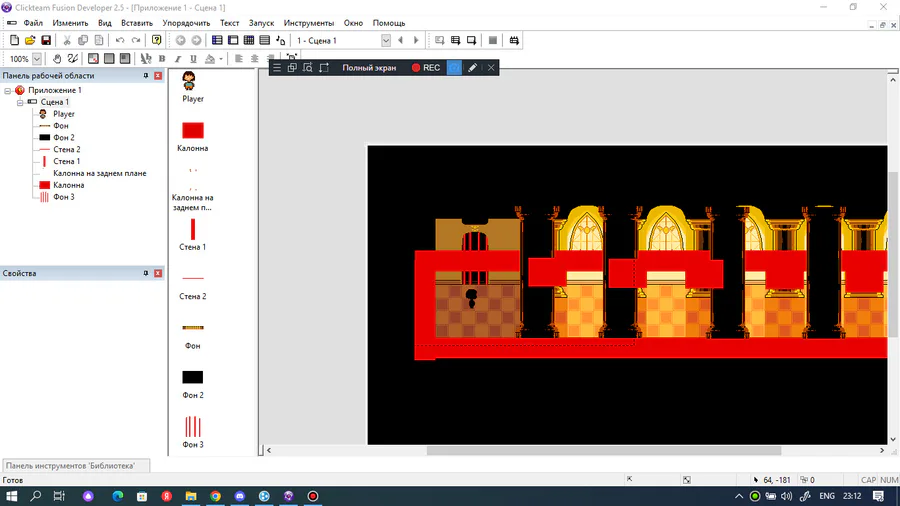Undo the last action
Screen dimensions: 900x506
point(120,40)
